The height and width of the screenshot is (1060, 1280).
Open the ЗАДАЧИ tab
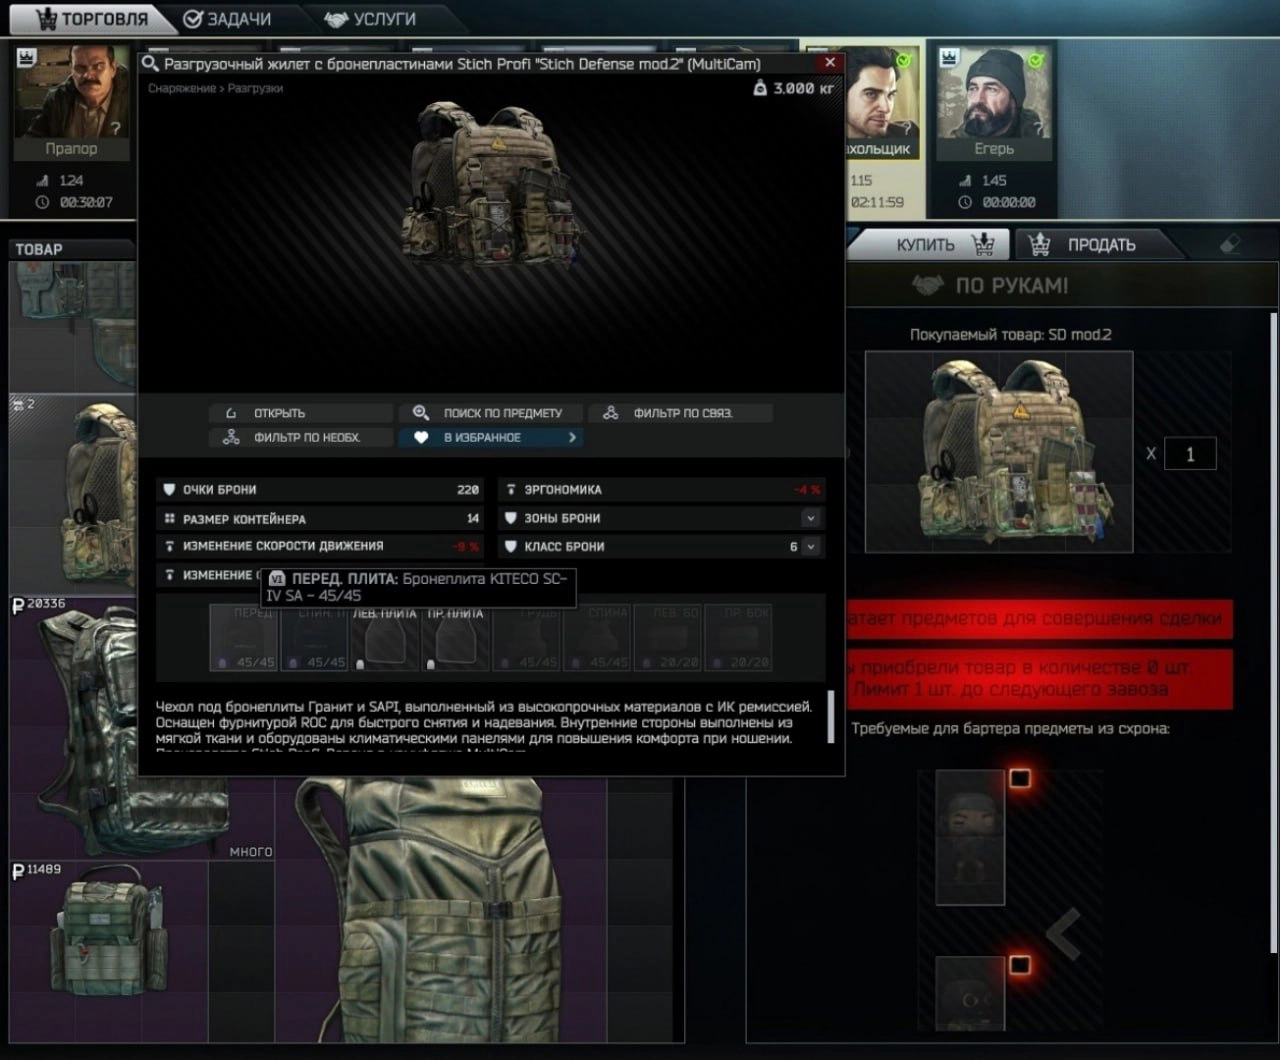click(x=227, y=18)
